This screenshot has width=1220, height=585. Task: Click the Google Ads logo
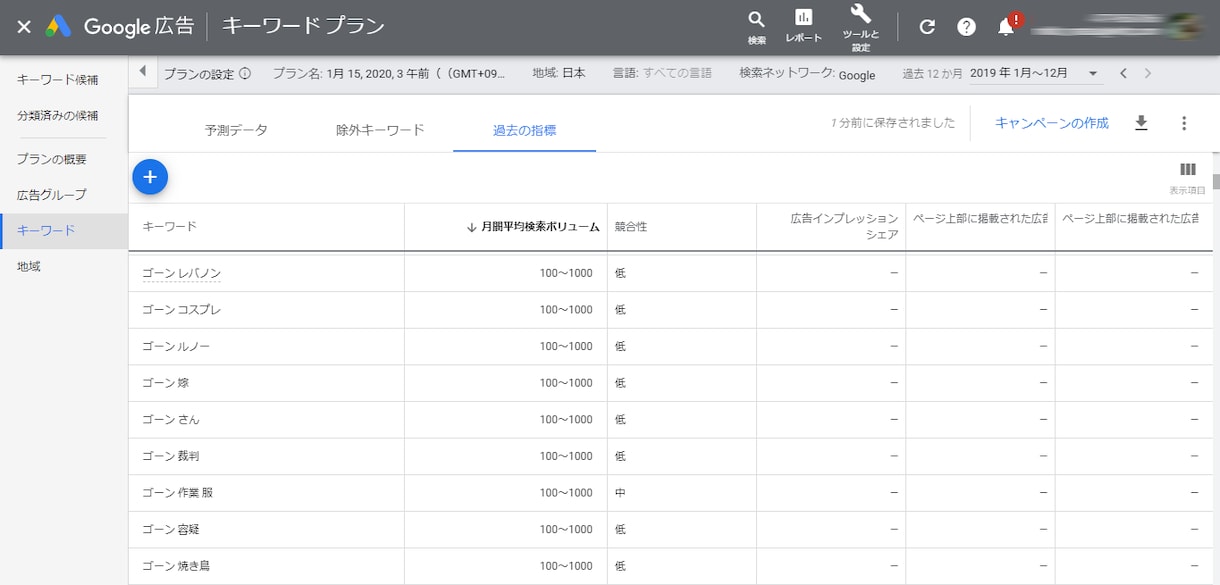click(x=58, y=27)
